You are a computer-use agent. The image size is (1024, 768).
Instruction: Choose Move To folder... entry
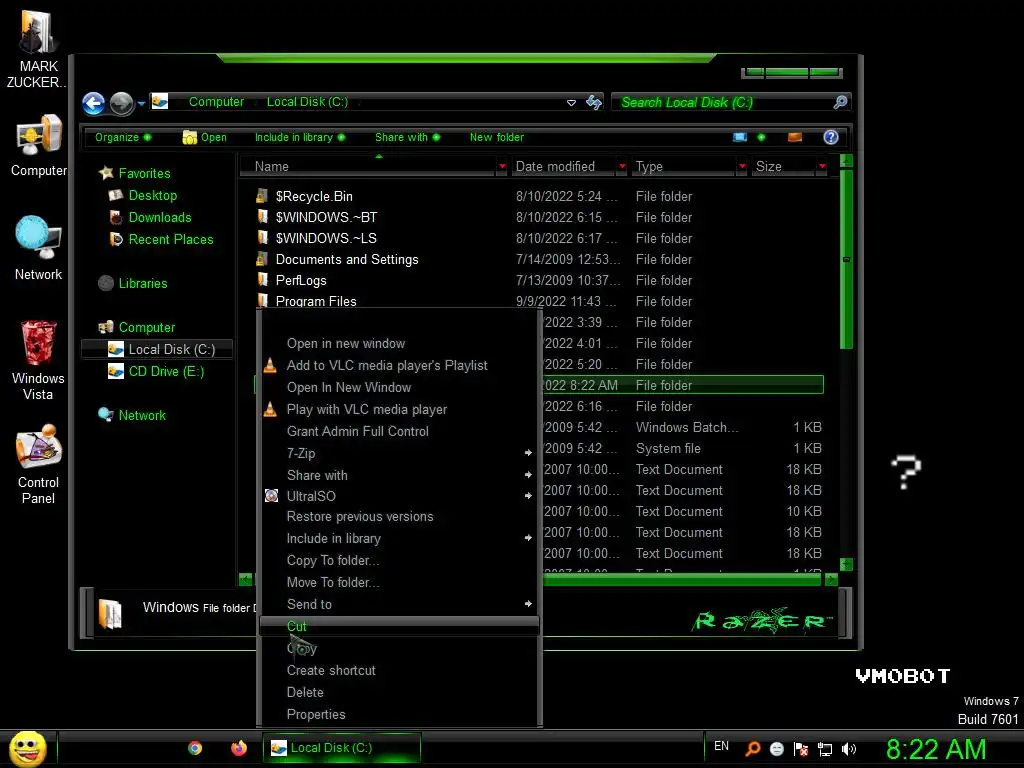click(332, 583)
